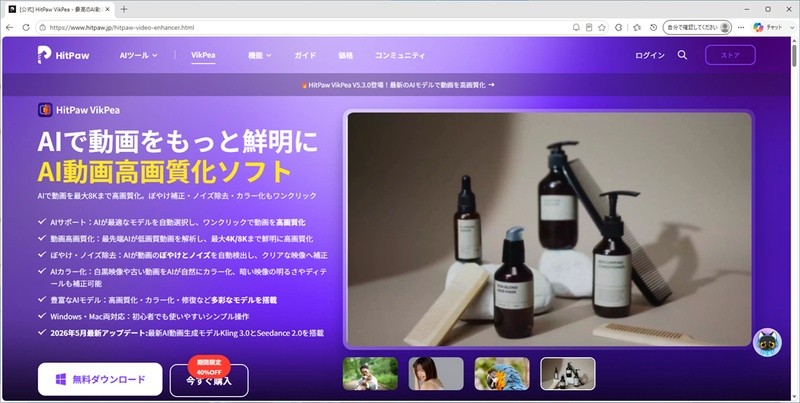The image size is (800, 403).
Task: Click the 無料ダウンロード button
Action: [x=100, y=379]
